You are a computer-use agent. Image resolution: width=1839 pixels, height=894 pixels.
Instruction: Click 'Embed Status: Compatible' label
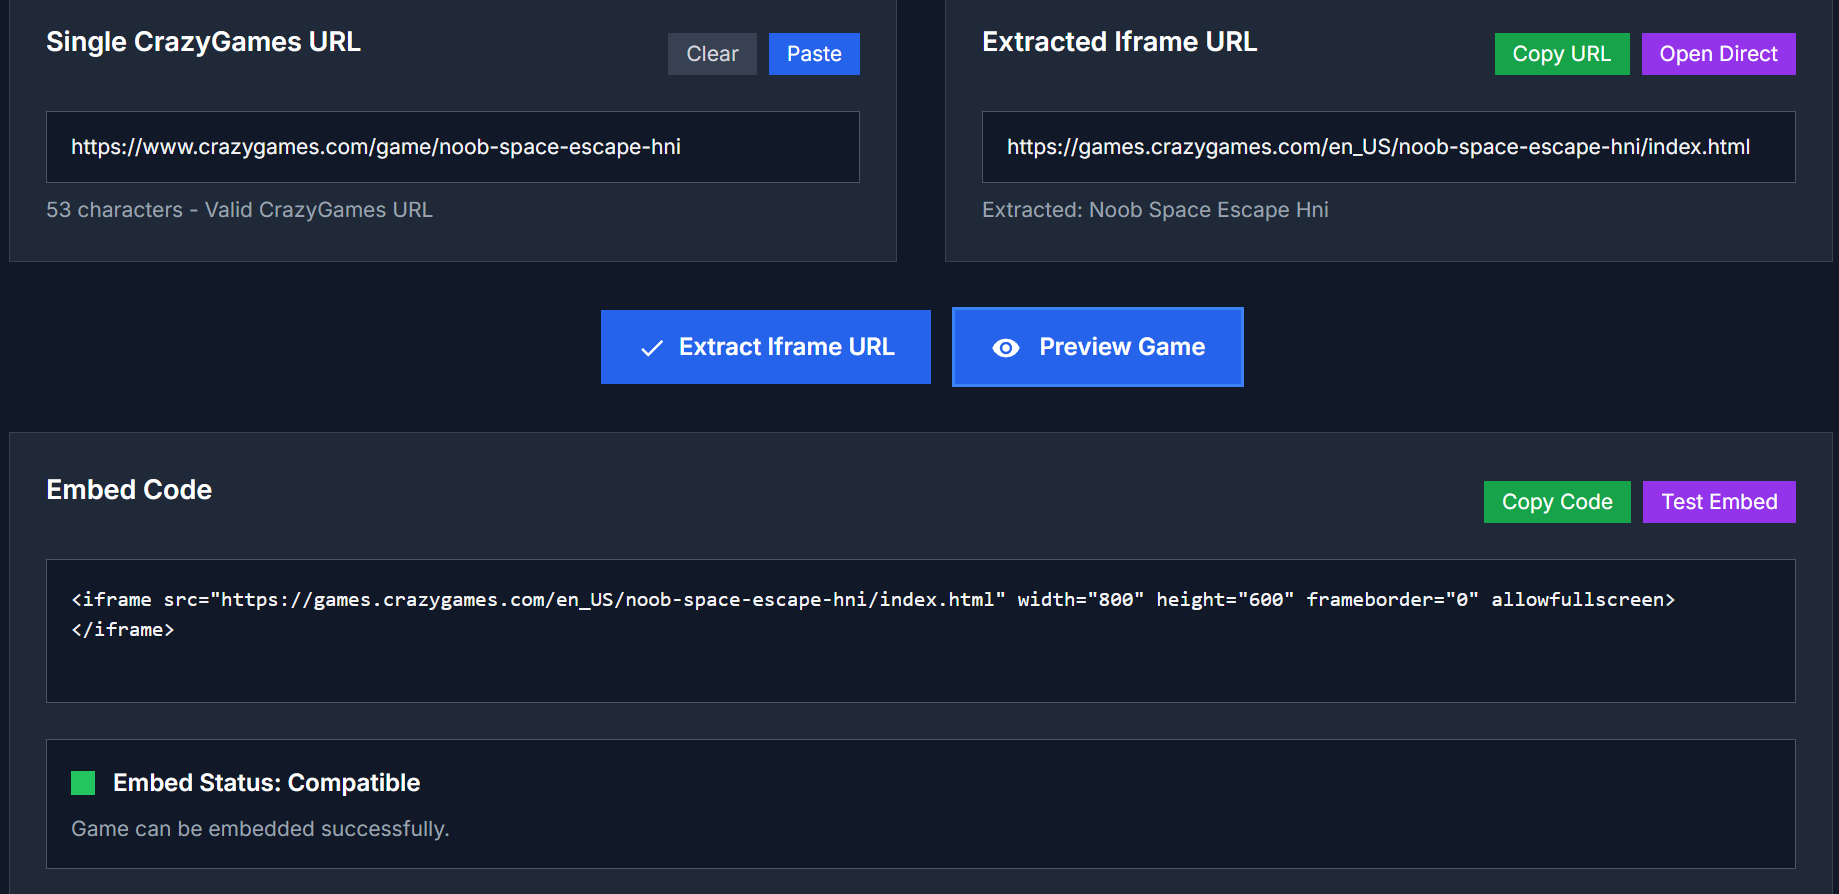click(266, 783)
